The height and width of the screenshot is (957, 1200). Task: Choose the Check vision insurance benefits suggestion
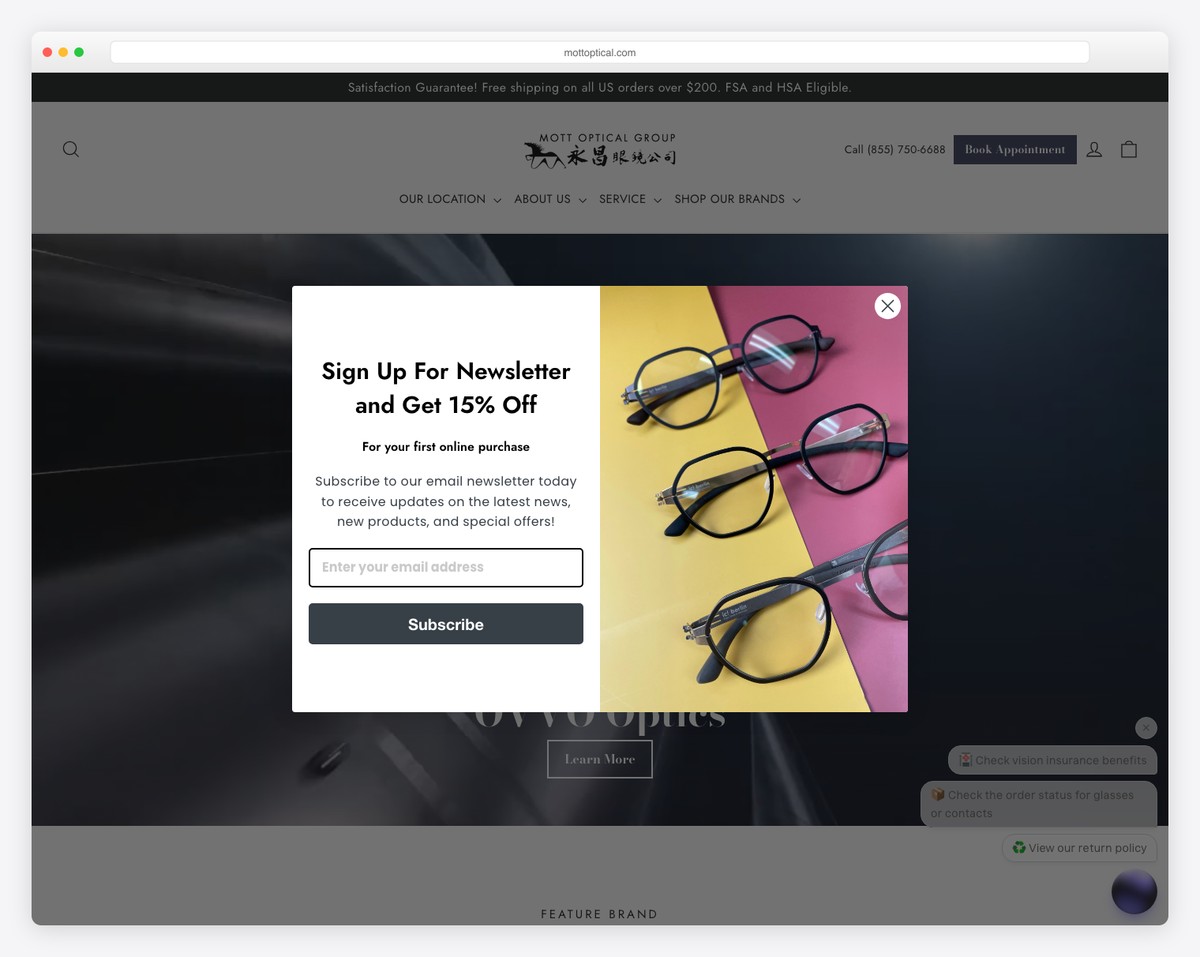point(1052,760)
